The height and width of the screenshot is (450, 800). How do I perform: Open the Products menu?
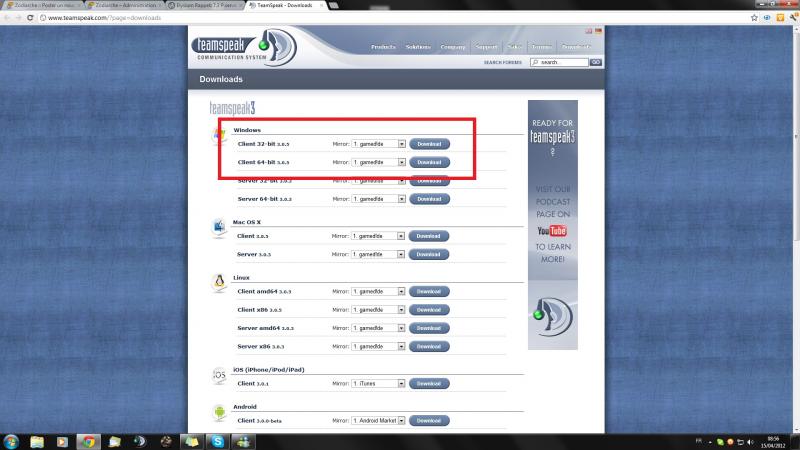[383, 47]
